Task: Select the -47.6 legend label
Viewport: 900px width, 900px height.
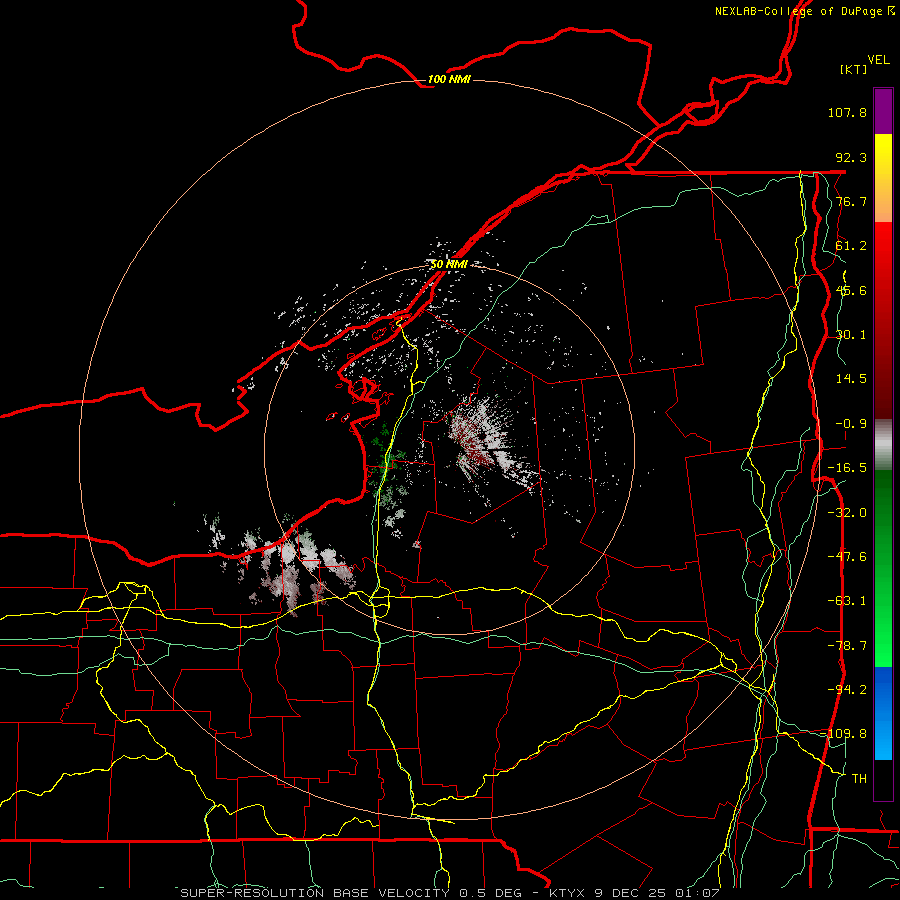Action: point(847,557)
